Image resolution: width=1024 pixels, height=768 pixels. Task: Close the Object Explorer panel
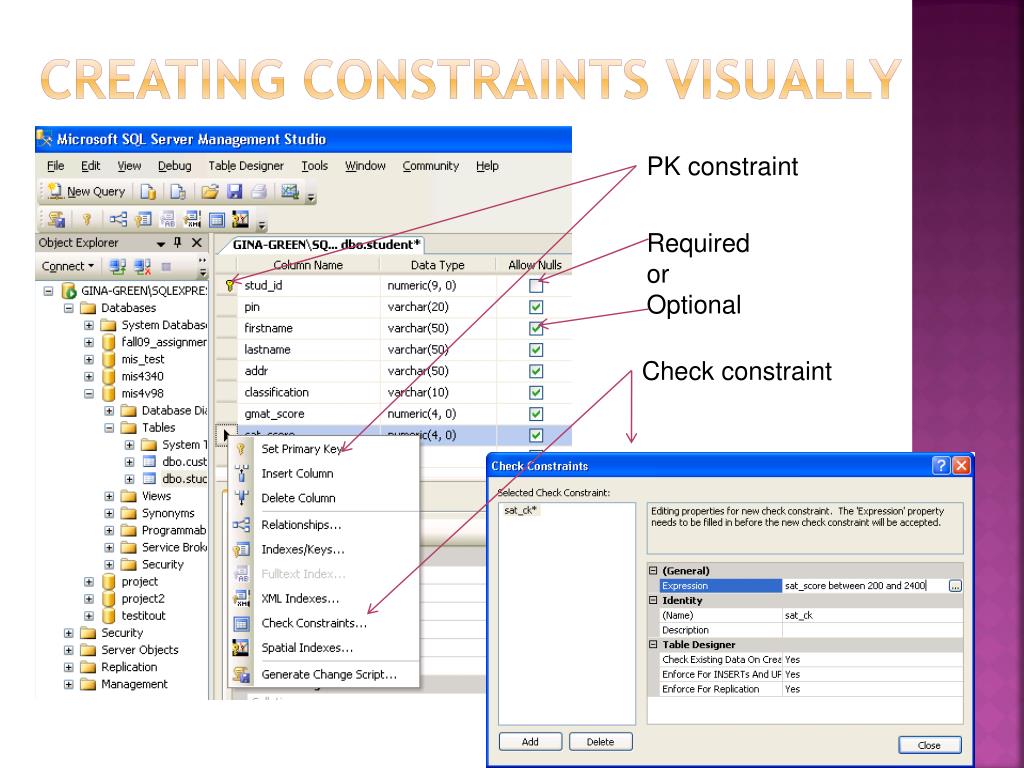tap(197, 242)
